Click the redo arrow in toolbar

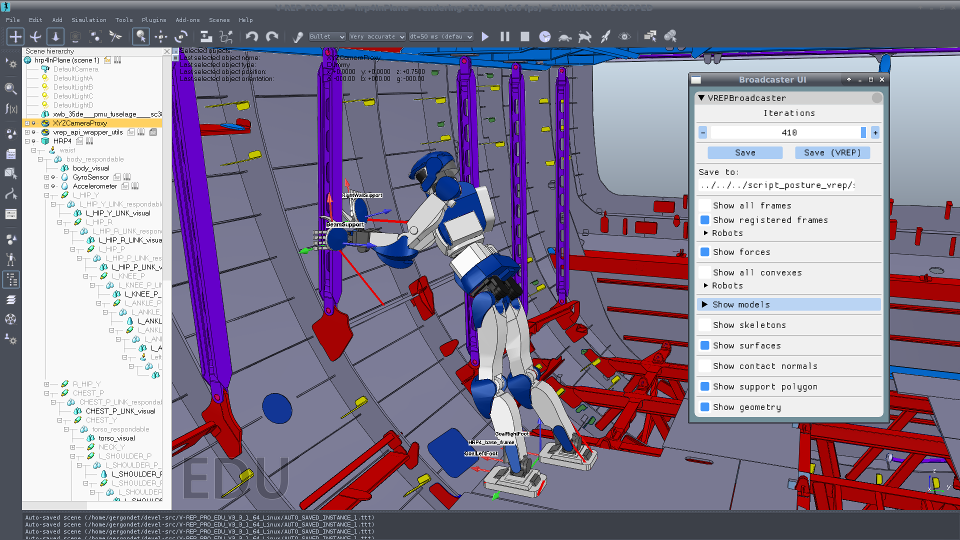tap(272, 36)
